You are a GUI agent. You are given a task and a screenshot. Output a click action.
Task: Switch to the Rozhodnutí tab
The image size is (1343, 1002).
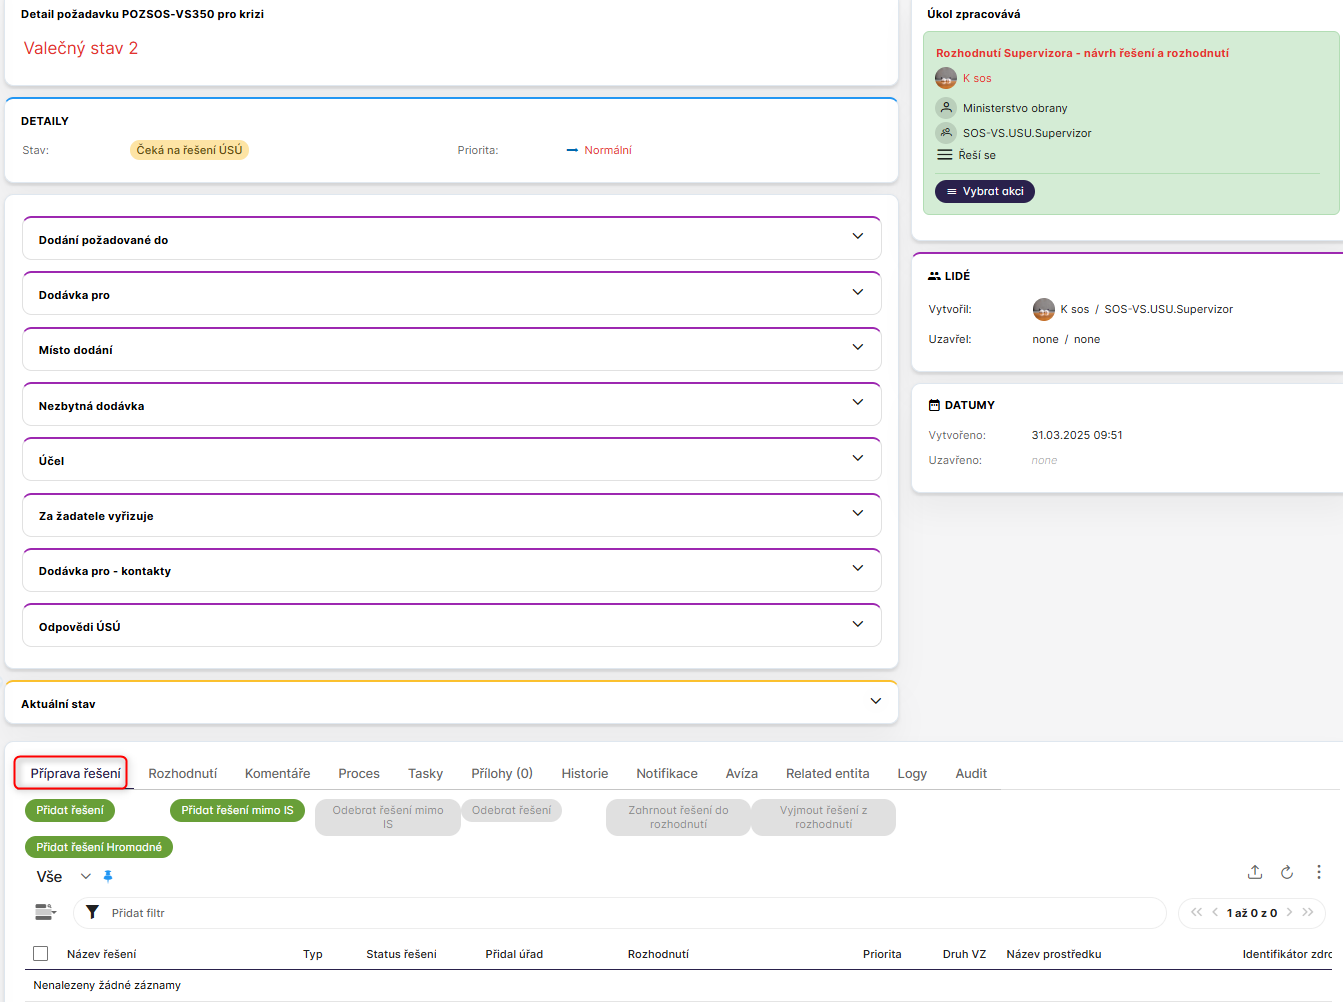[182, 774]
